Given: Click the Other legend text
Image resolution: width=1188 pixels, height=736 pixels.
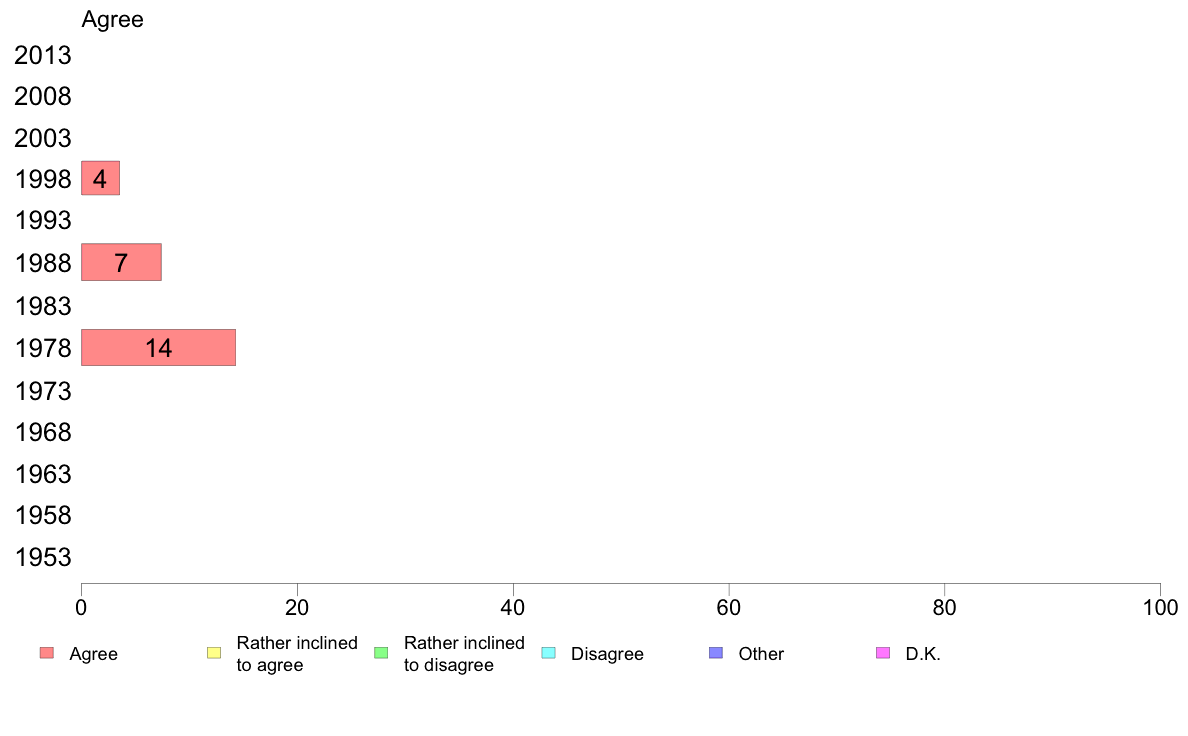Looking at the screenshot, I should (761, 654).
